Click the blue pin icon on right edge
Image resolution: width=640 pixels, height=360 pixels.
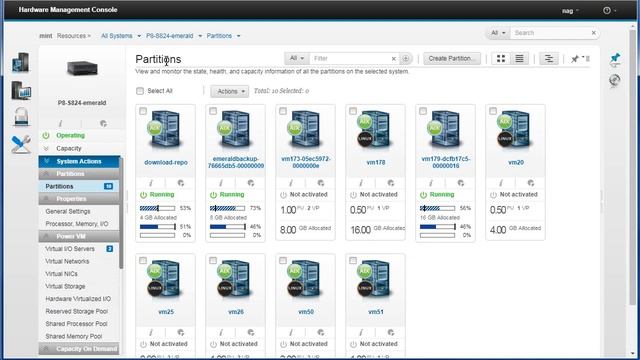(615, 59)
